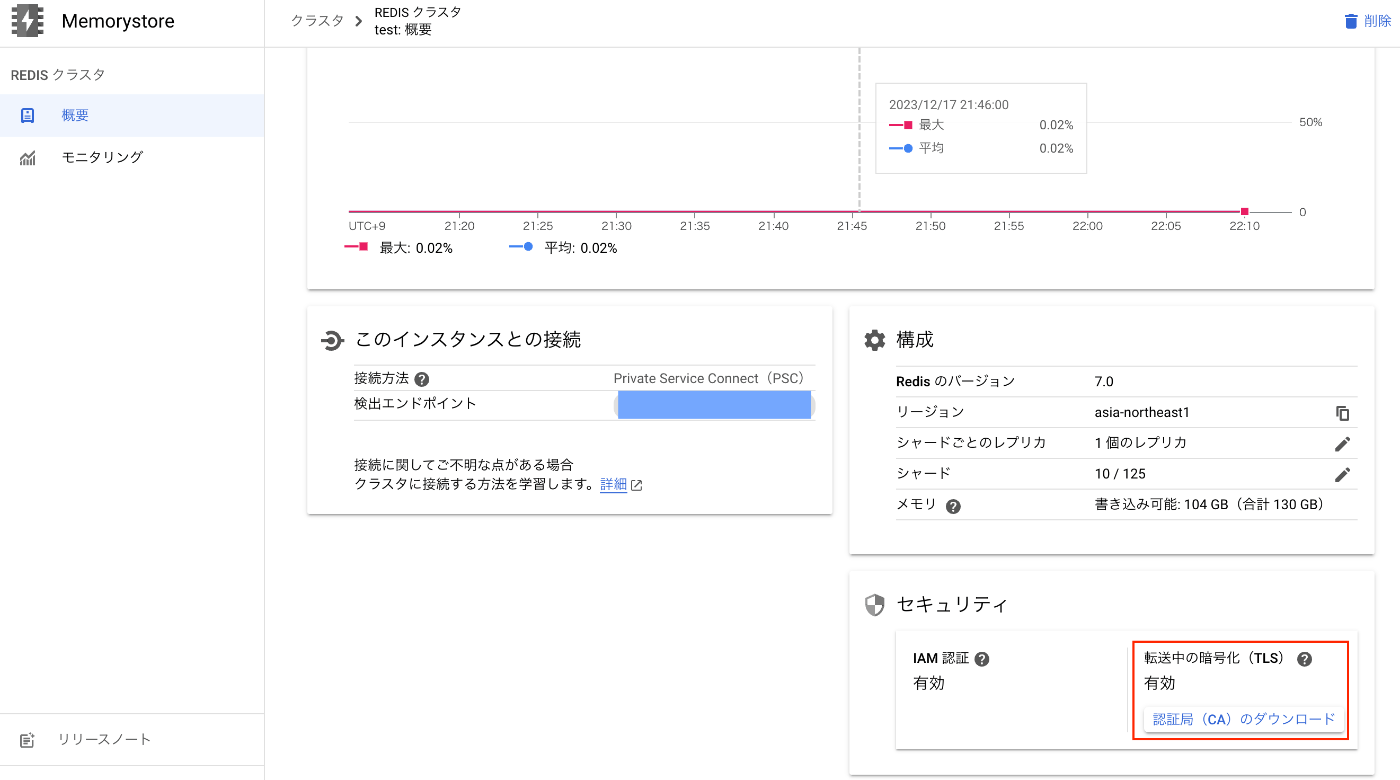Click the 有効 status under IAM 認証

tap(929, 684)
